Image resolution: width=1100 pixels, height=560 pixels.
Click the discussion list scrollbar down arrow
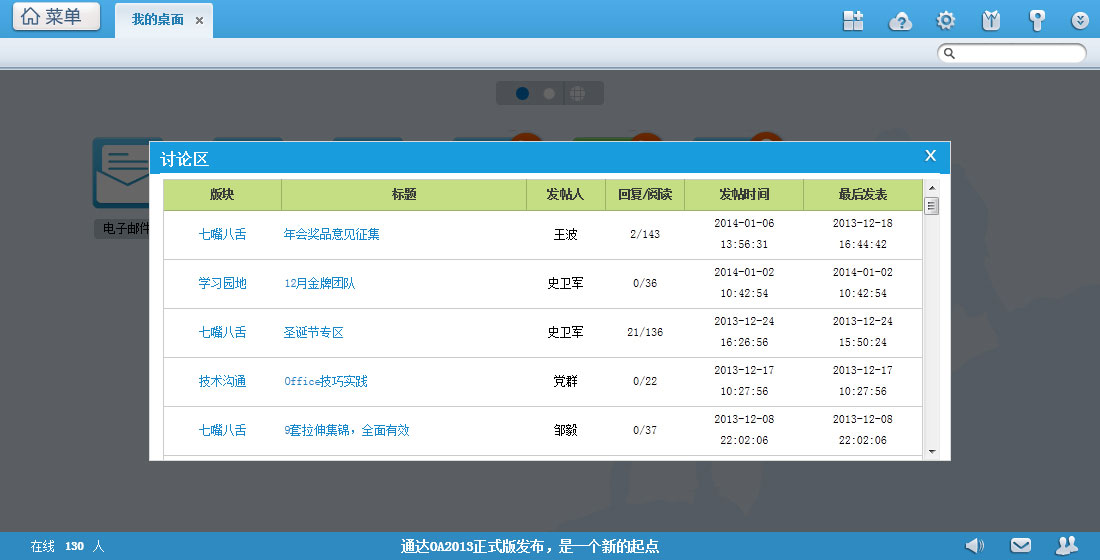(932, 452)
